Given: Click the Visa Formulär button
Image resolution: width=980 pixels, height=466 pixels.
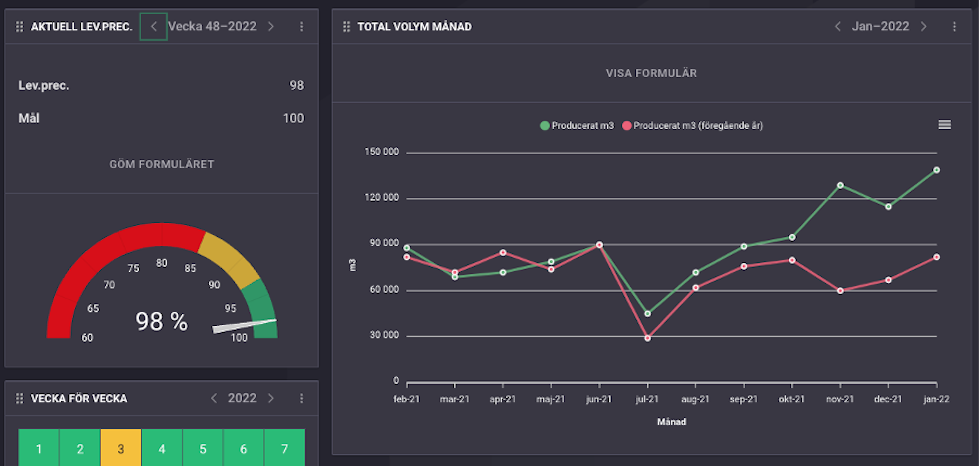Looking at the screenshot, I should (x=651, y=73).
